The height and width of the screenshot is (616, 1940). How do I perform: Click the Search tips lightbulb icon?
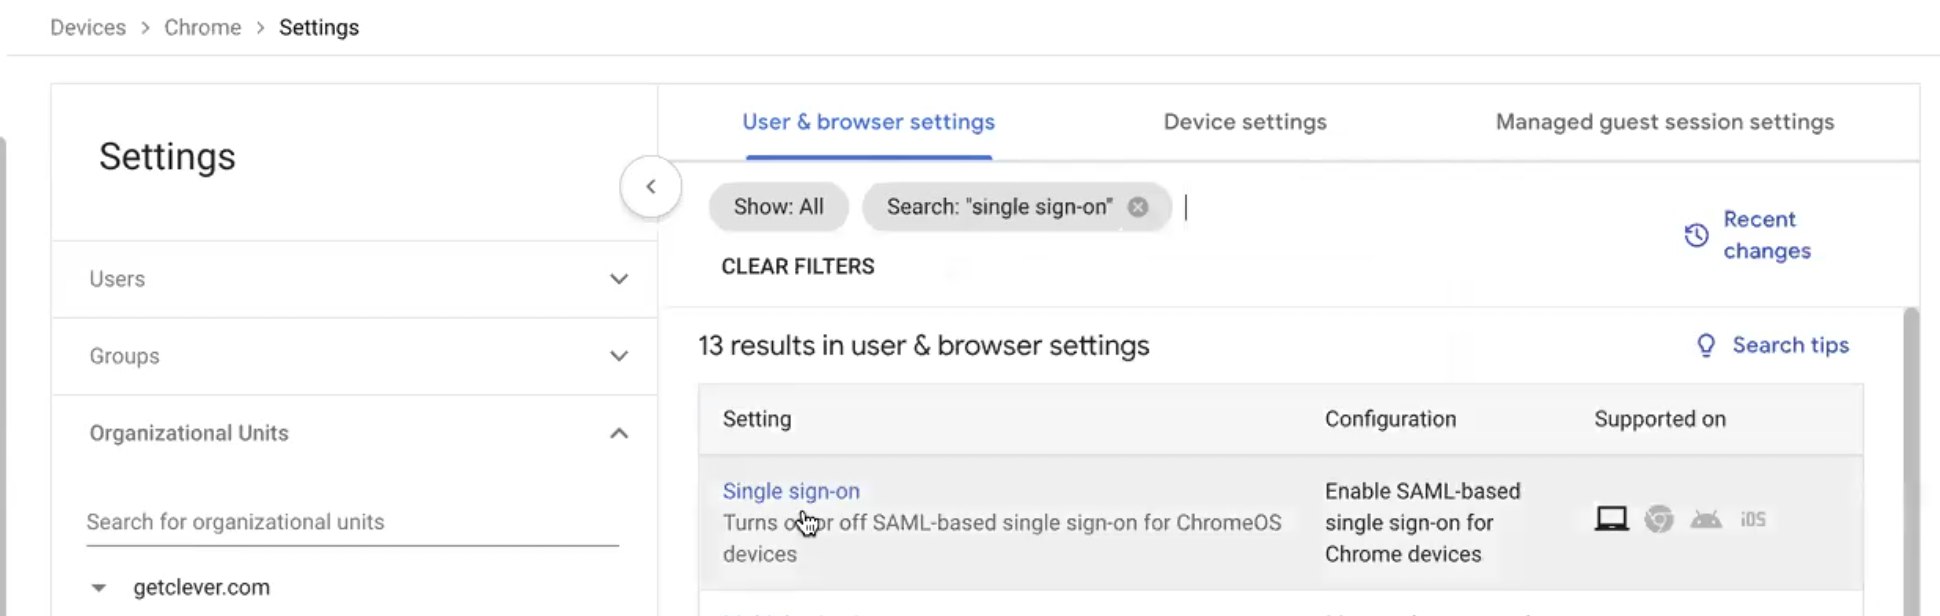(x=1706, y=345)
